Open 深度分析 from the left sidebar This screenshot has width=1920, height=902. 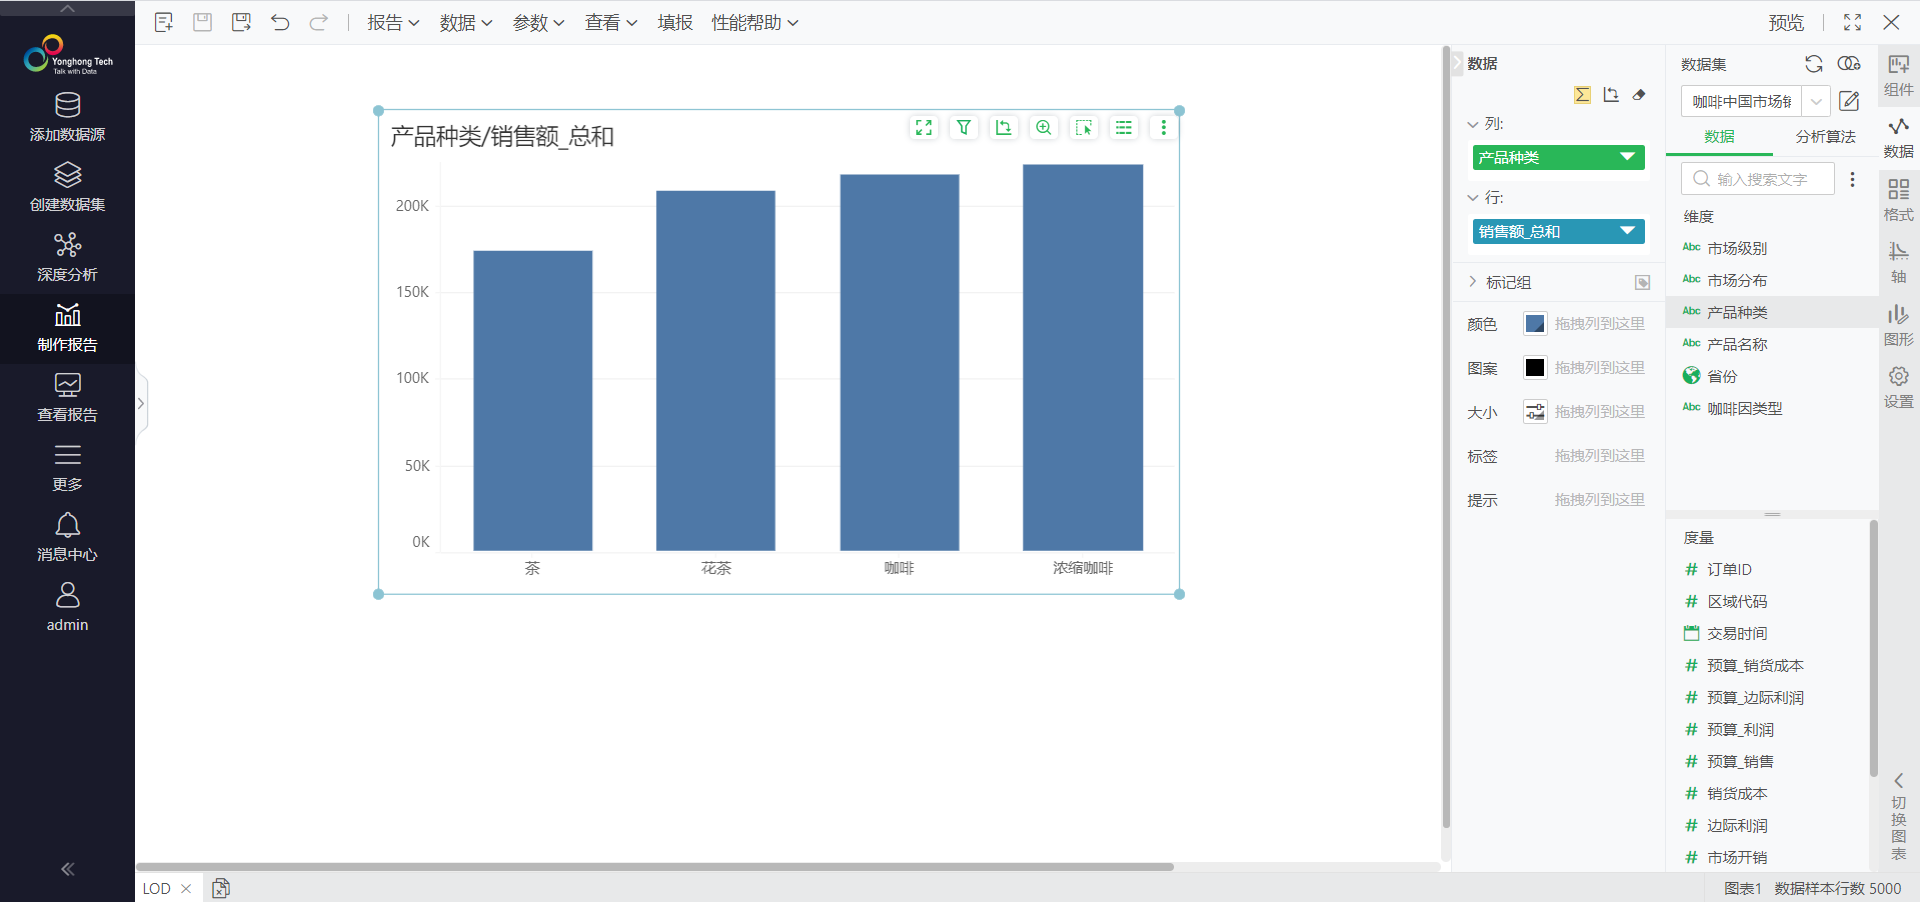pos(67,257)
